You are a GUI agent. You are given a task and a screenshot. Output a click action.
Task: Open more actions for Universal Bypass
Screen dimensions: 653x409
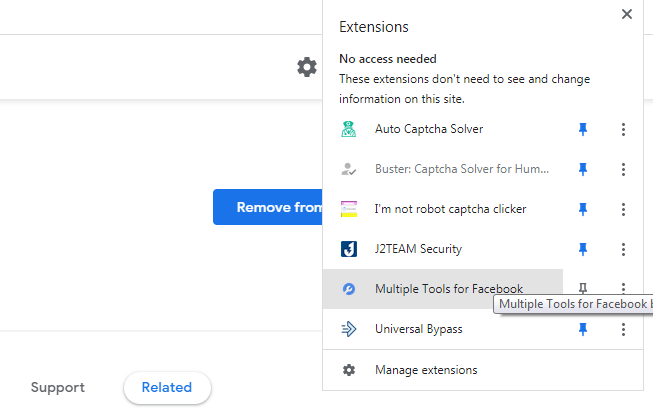(x=623, y=329)
